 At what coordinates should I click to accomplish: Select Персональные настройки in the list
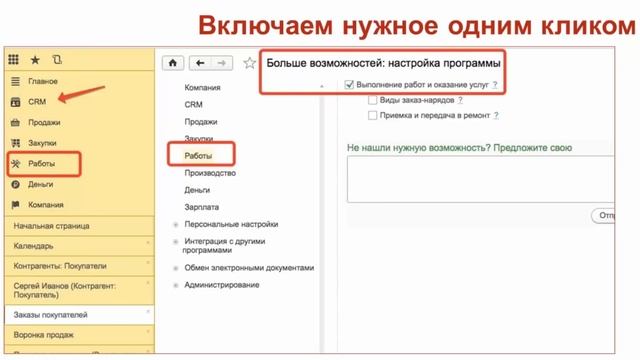(x=231, y=224)
